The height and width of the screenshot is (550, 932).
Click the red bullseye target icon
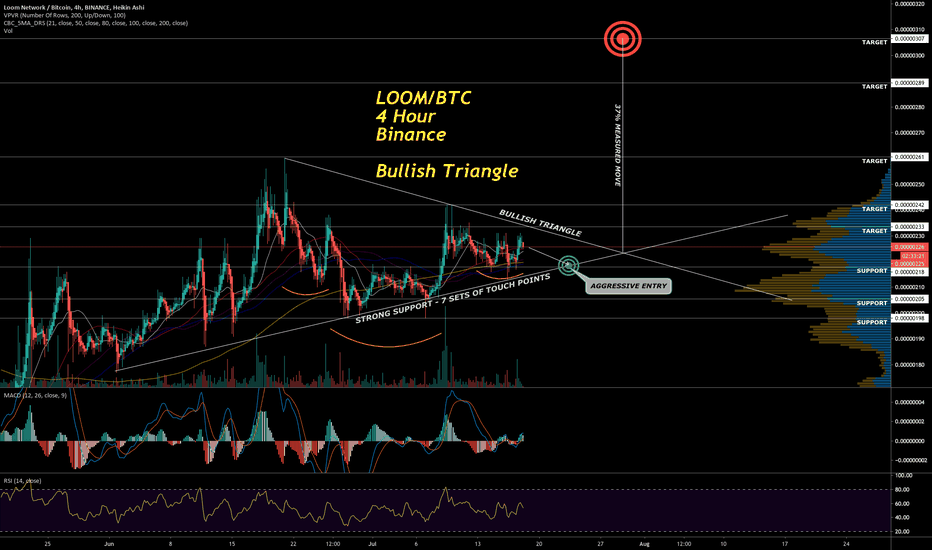[622, 39]
